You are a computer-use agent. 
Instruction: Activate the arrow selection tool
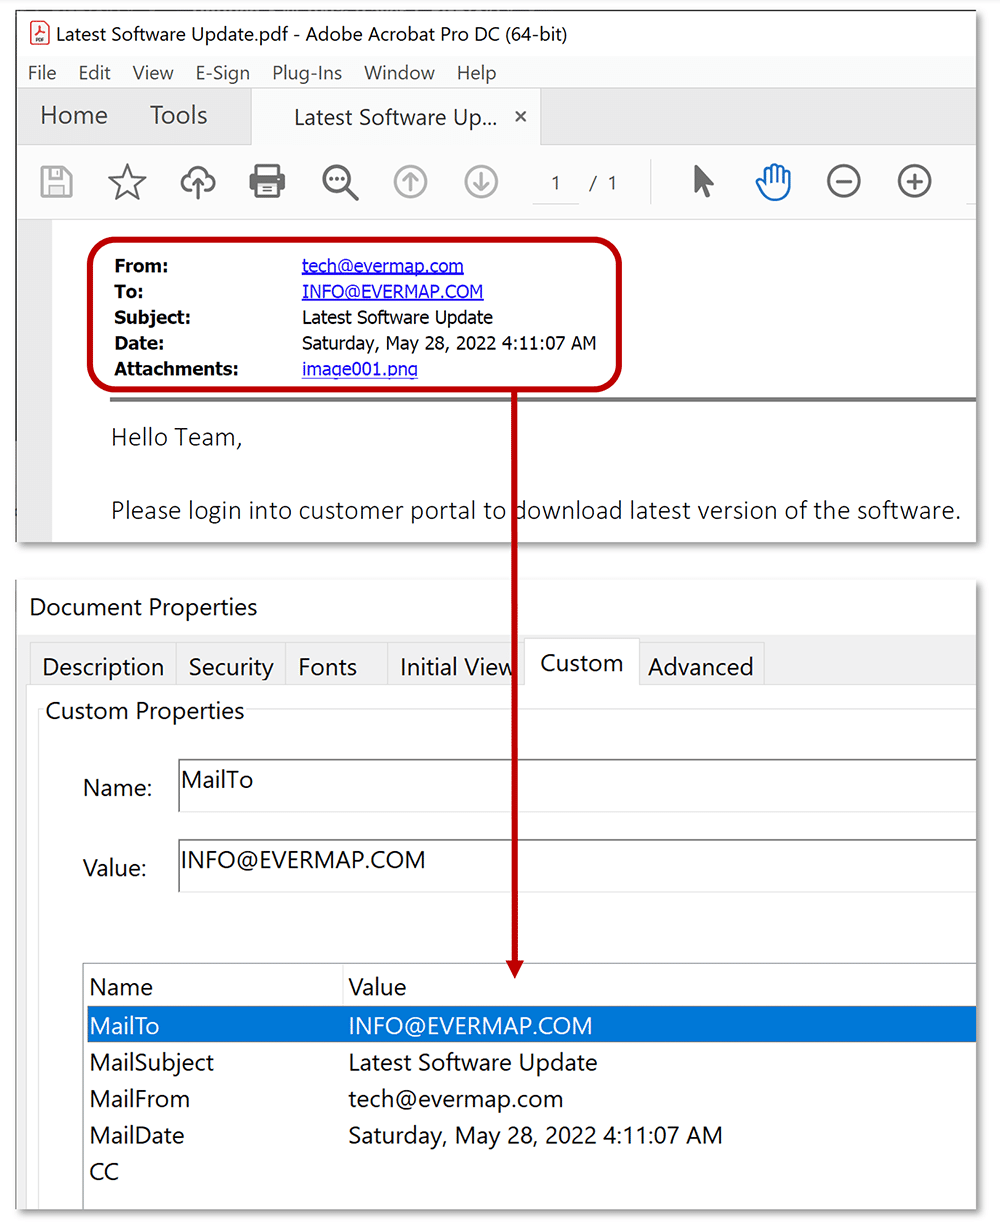click(703, 182)
